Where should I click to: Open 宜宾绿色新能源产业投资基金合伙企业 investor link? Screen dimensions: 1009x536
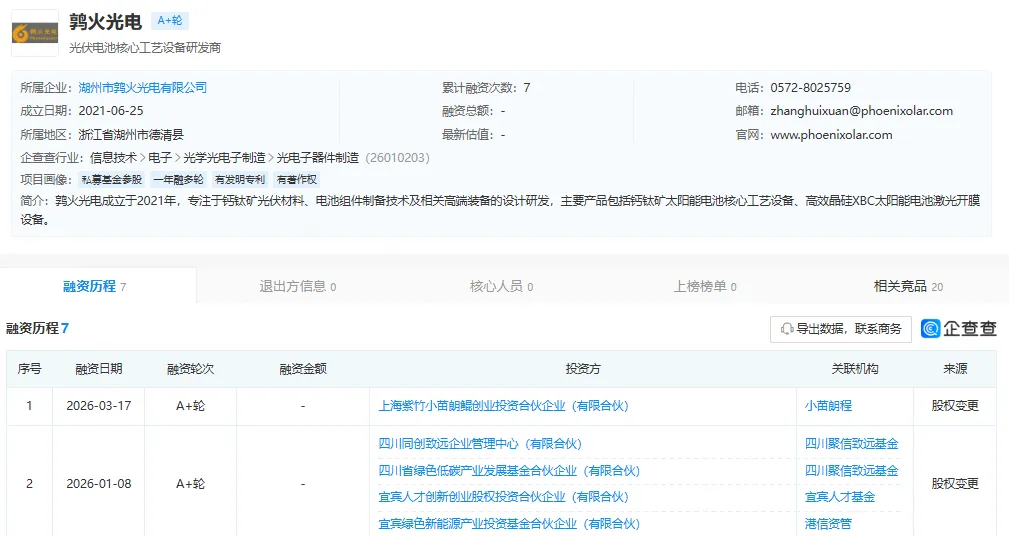point(509,524)
